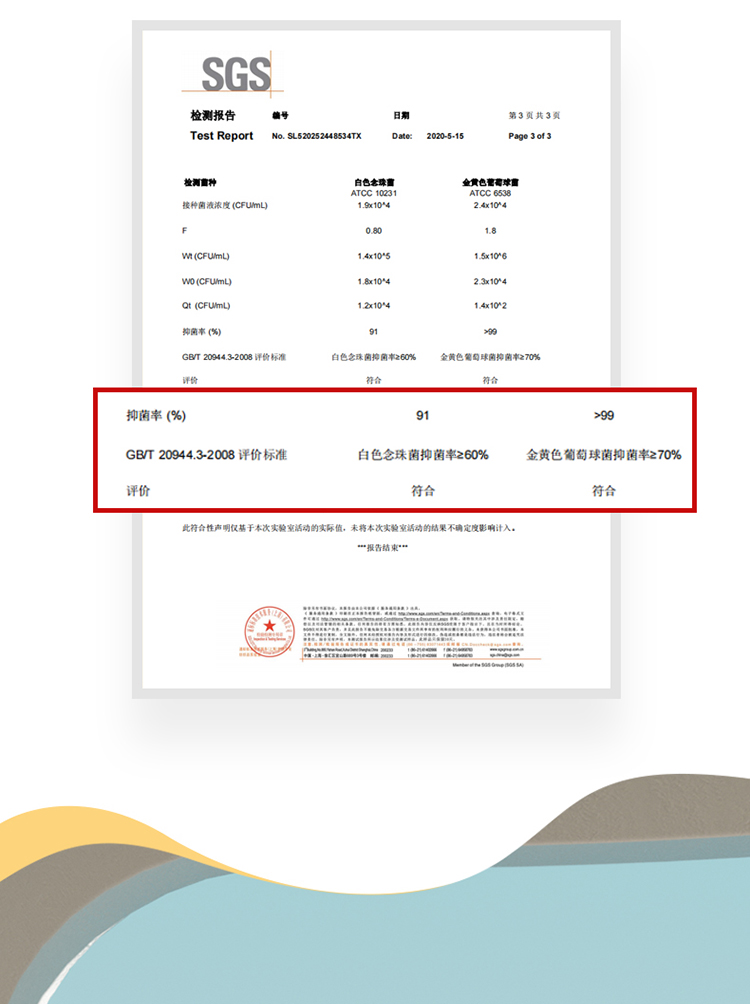The height and width of the screenshot is (1004, 750).
Task: Click the enlarged 91 value in red box
Action: pos(423,415)
